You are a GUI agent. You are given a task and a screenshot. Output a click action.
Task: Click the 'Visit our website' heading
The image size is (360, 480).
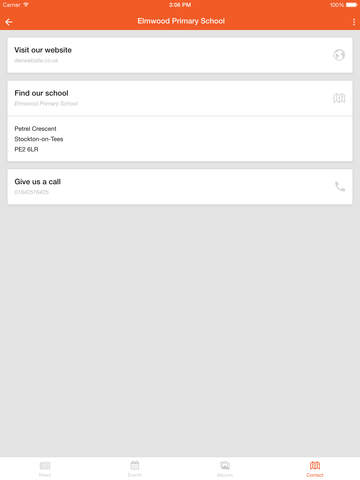[x=43, y=50]
